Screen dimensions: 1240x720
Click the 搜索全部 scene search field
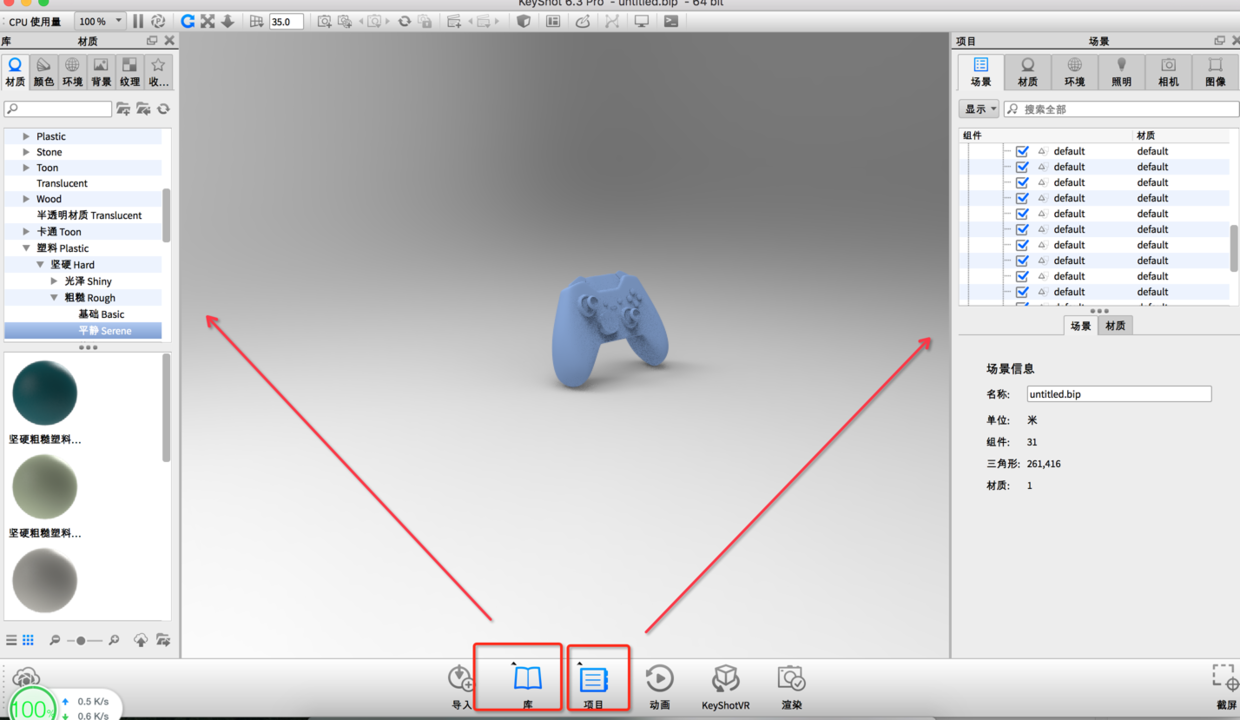1120,109
